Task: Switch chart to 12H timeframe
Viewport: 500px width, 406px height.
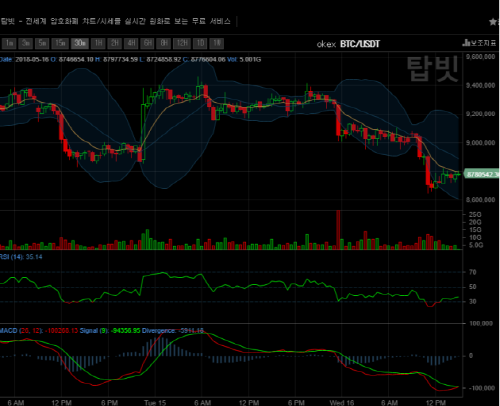Action: (x=182, y=43)
